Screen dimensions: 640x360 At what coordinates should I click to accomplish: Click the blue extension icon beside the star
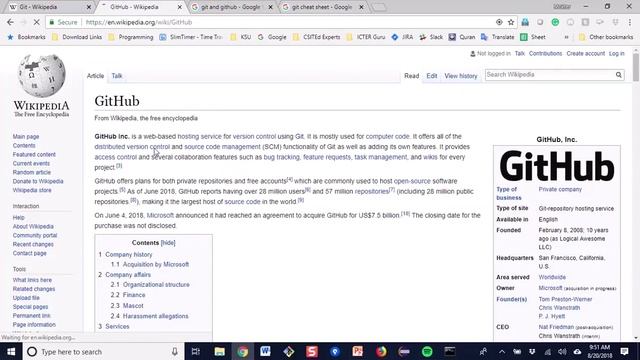pyautogui.click(x=525, y=22)
